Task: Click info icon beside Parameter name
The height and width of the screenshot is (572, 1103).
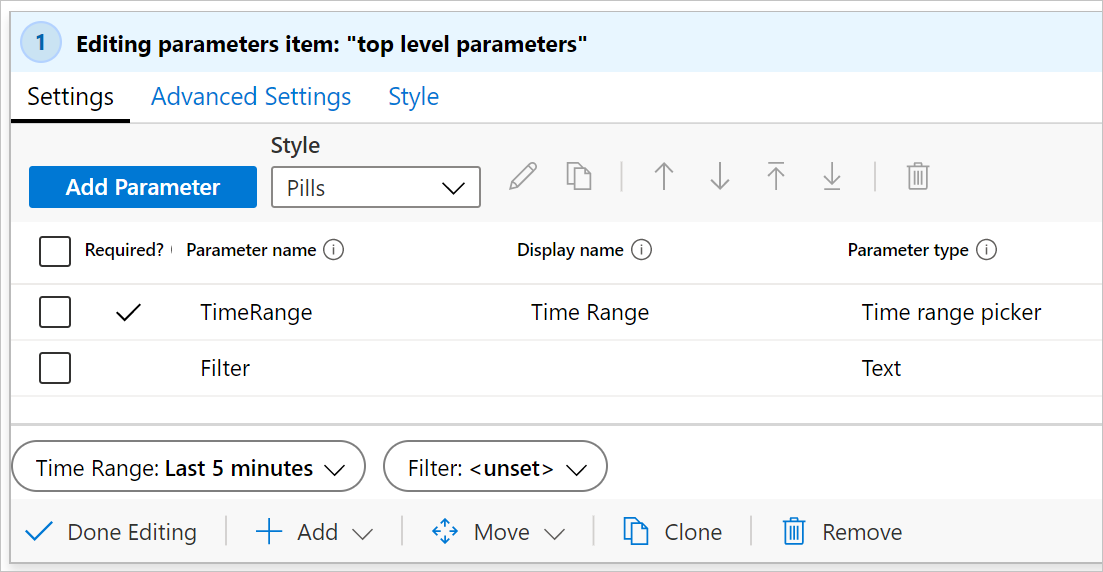Action: (x=334, y=250)
